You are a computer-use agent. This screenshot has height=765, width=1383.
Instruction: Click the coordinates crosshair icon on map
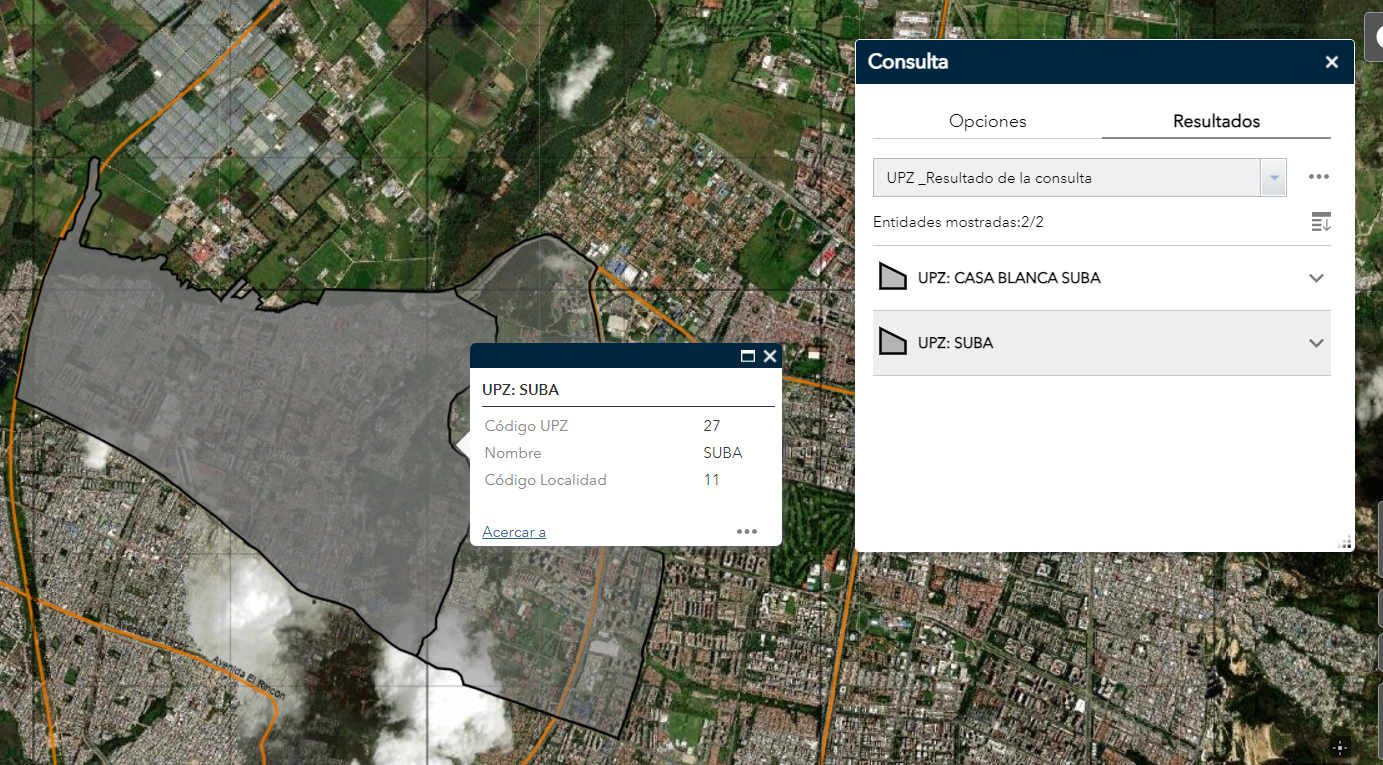1341,747
